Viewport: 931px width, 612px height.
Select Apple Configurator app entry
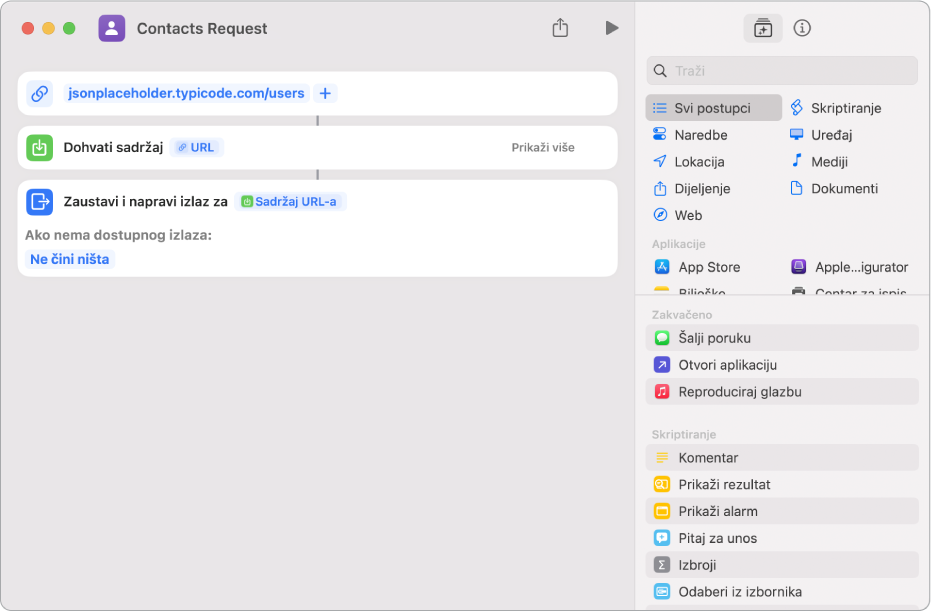[x=851, y=267]
